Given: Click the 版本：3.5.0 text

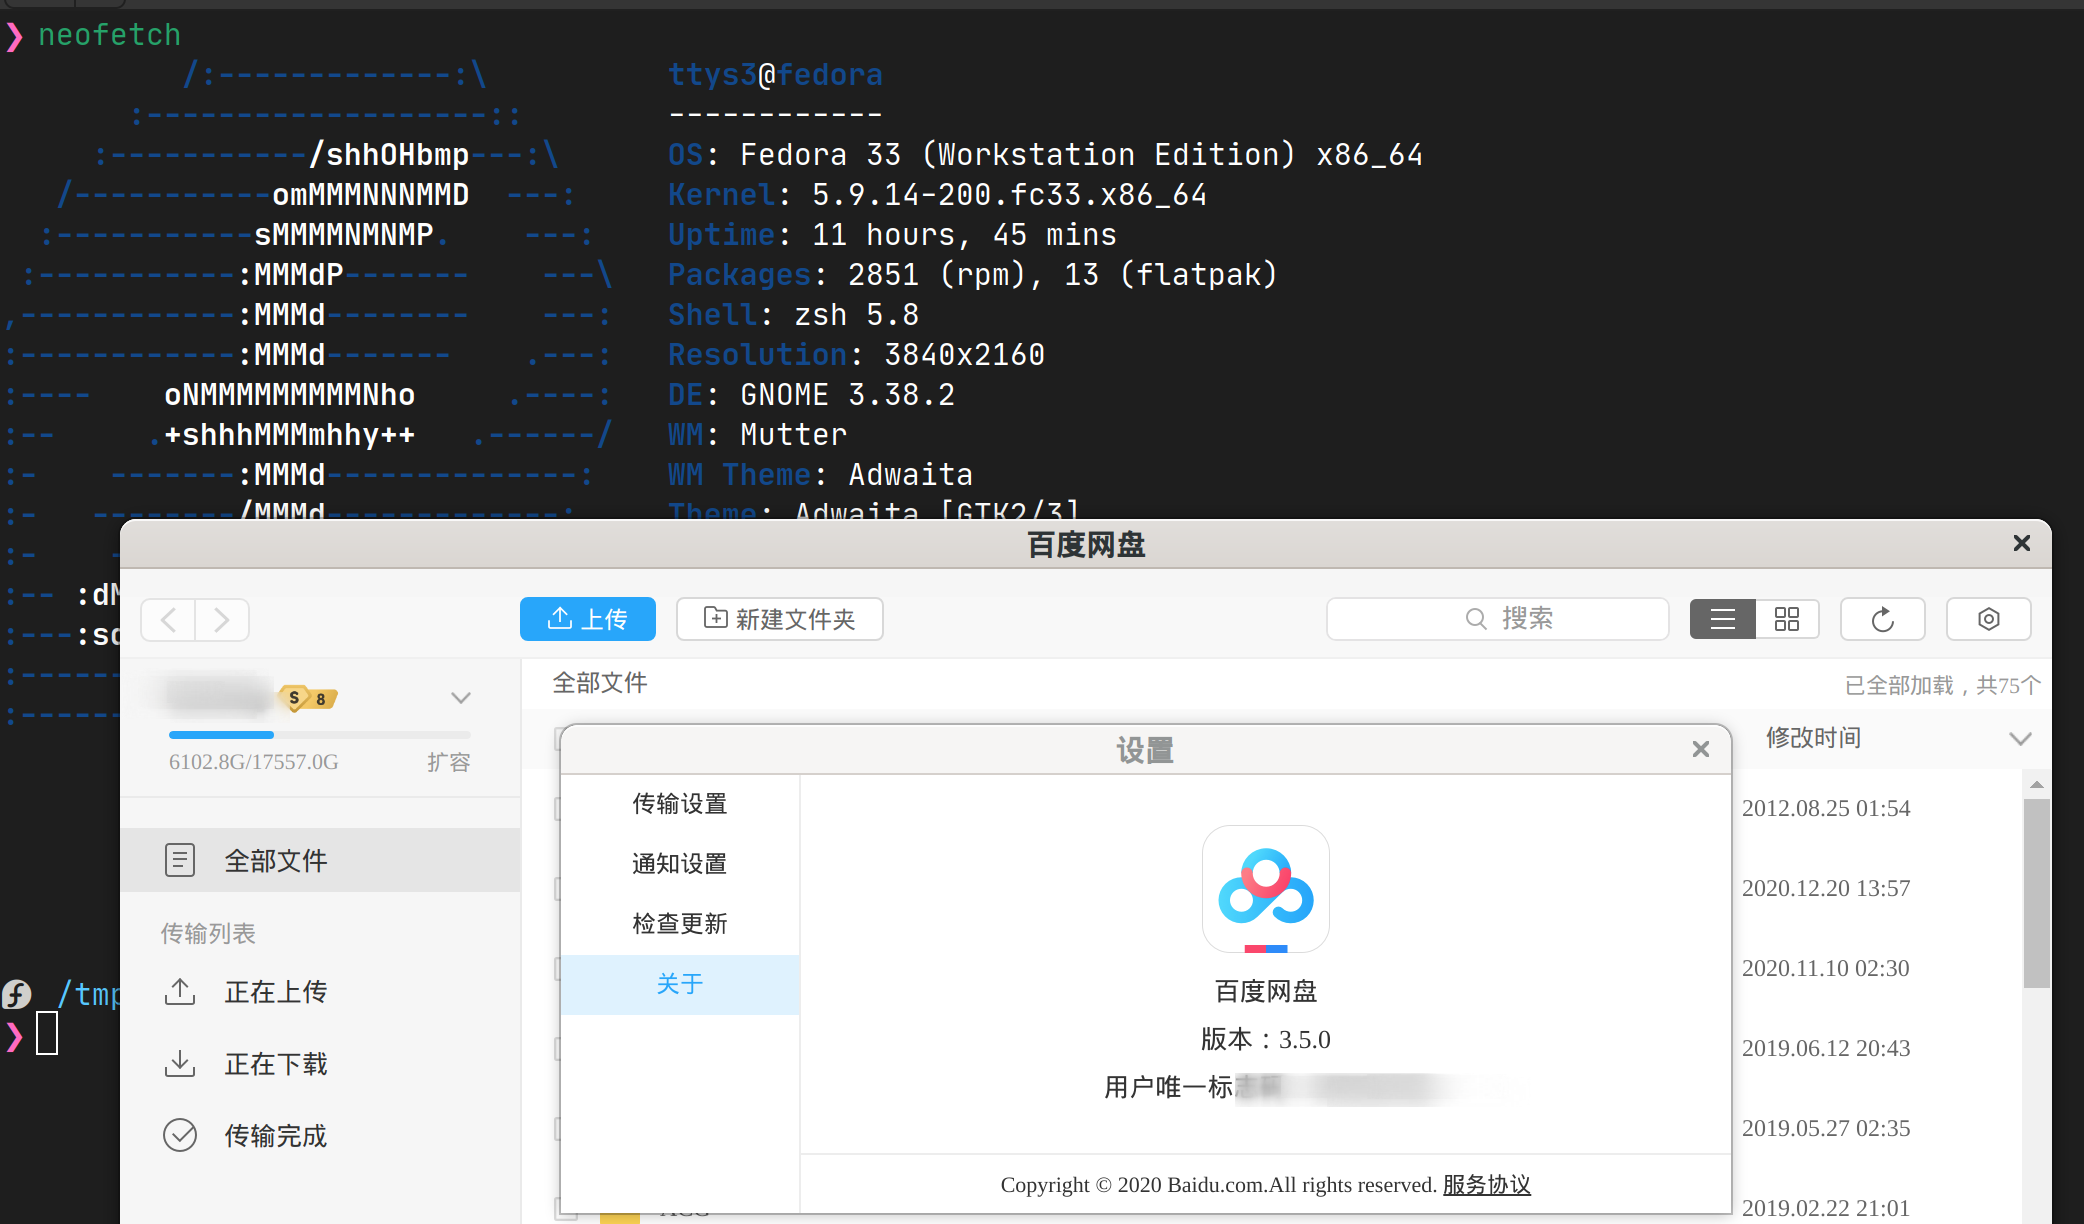Looking at the screenshot, I should click(1266, 1040).
